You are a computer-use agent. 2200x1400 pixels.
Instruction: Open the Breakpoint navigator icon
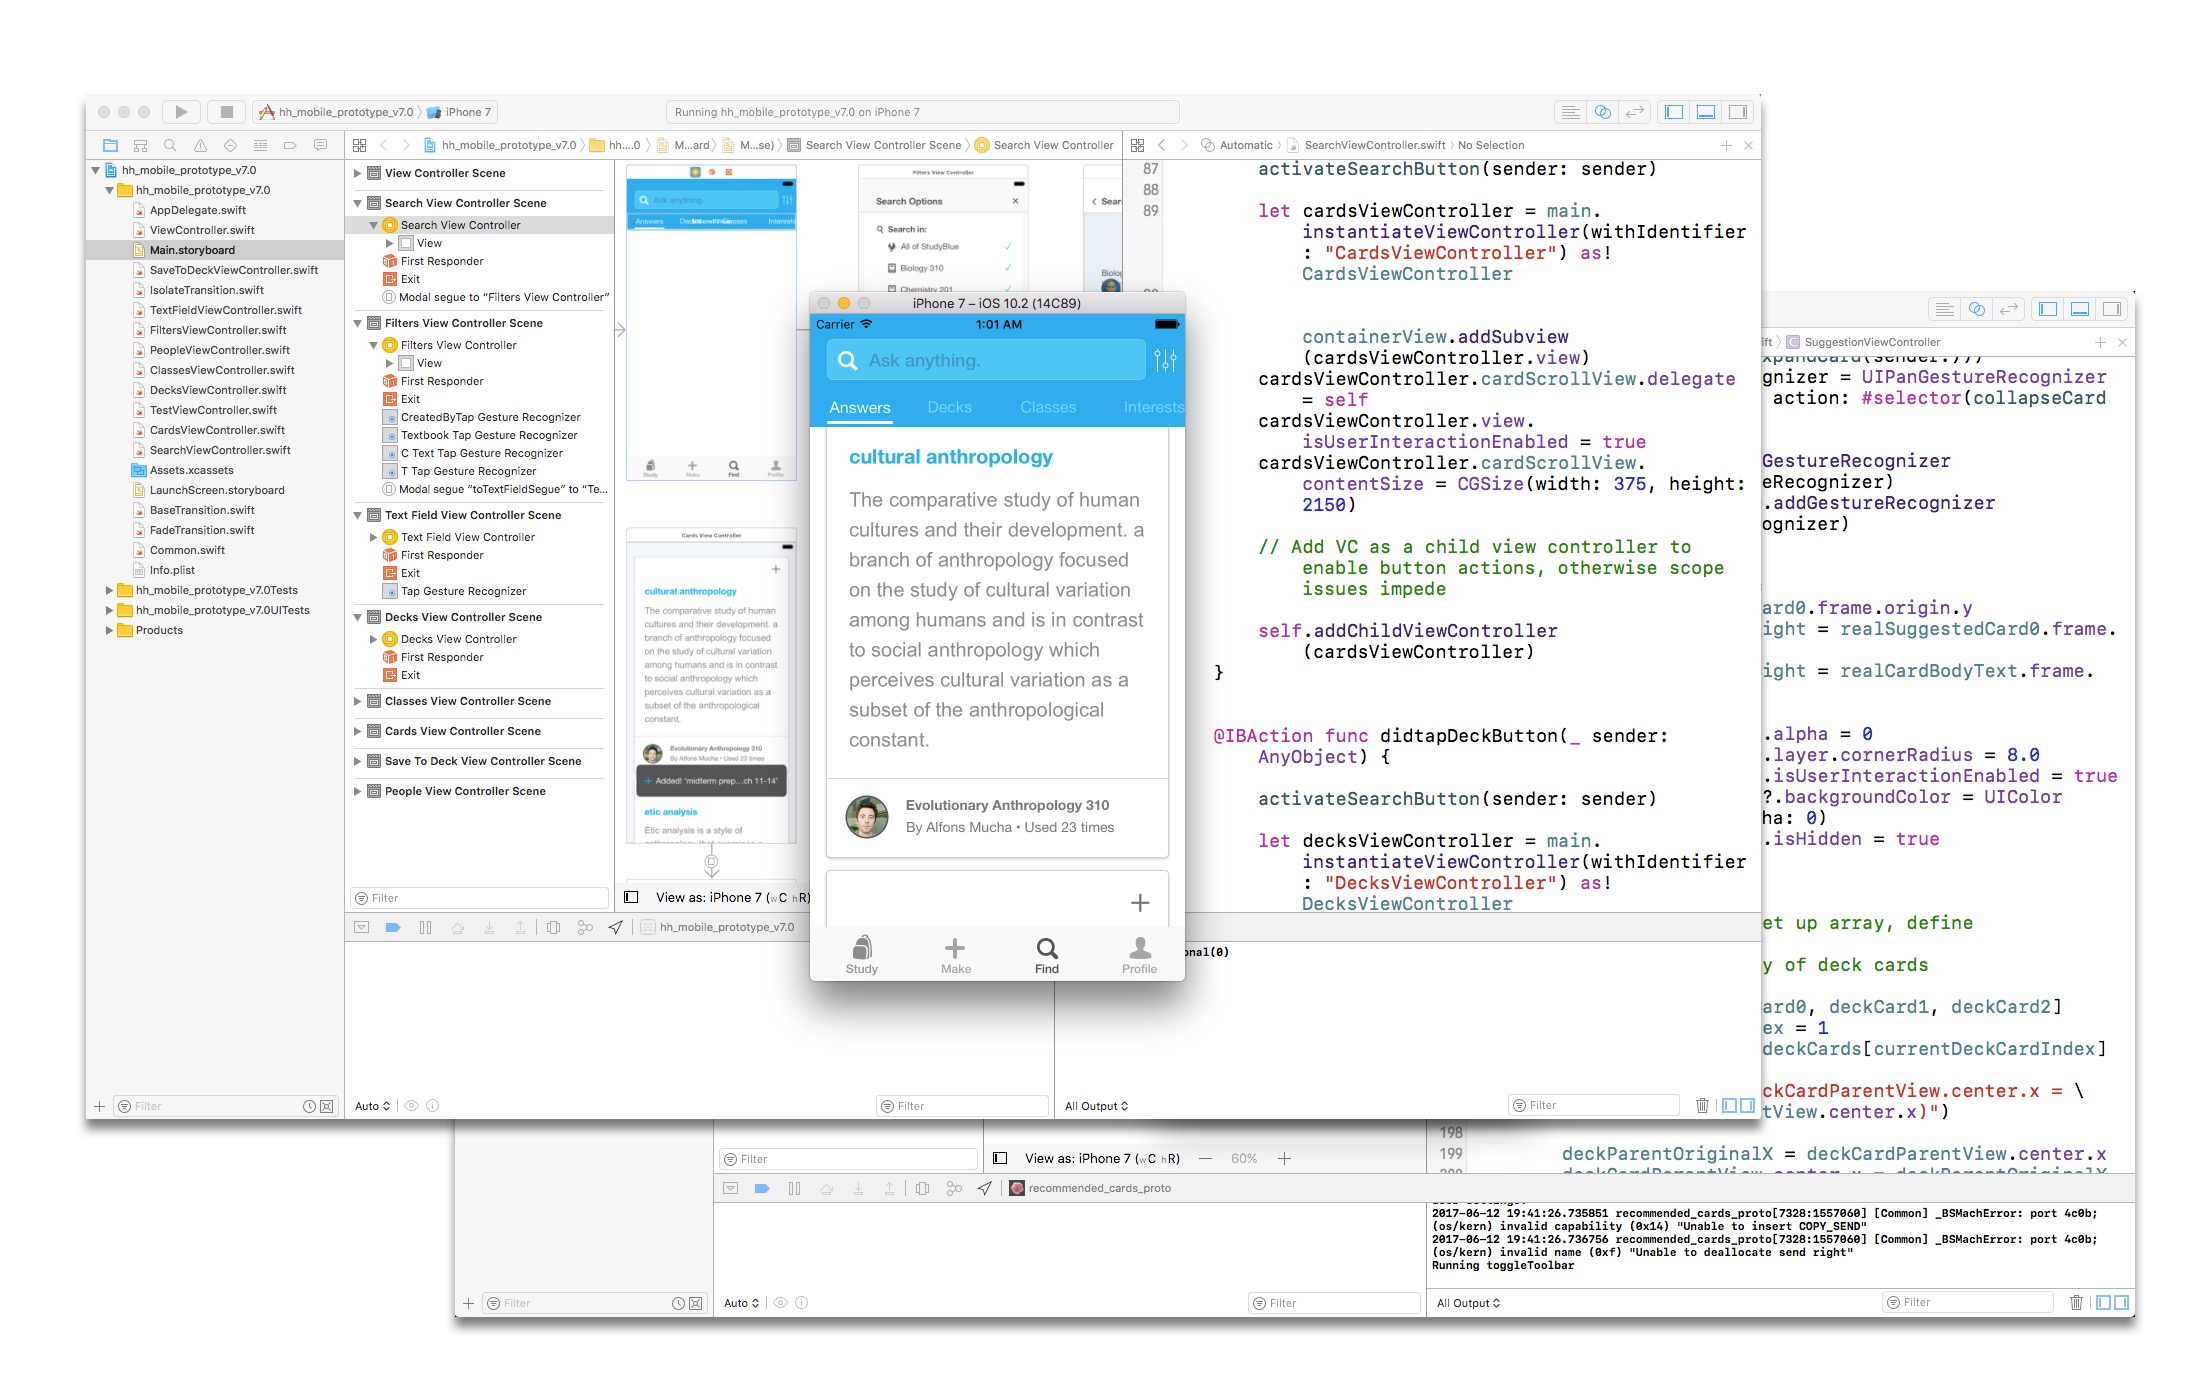click(290, 145)
